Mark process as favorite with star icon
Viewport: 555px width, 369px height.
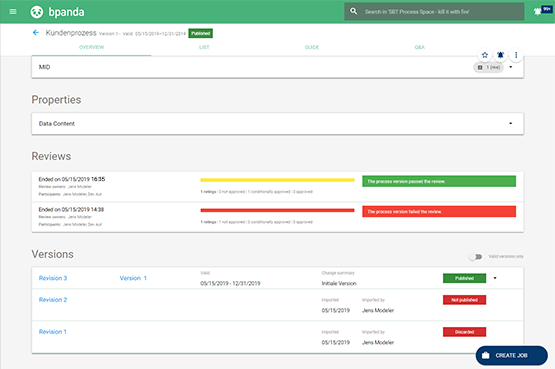(485, 55)
